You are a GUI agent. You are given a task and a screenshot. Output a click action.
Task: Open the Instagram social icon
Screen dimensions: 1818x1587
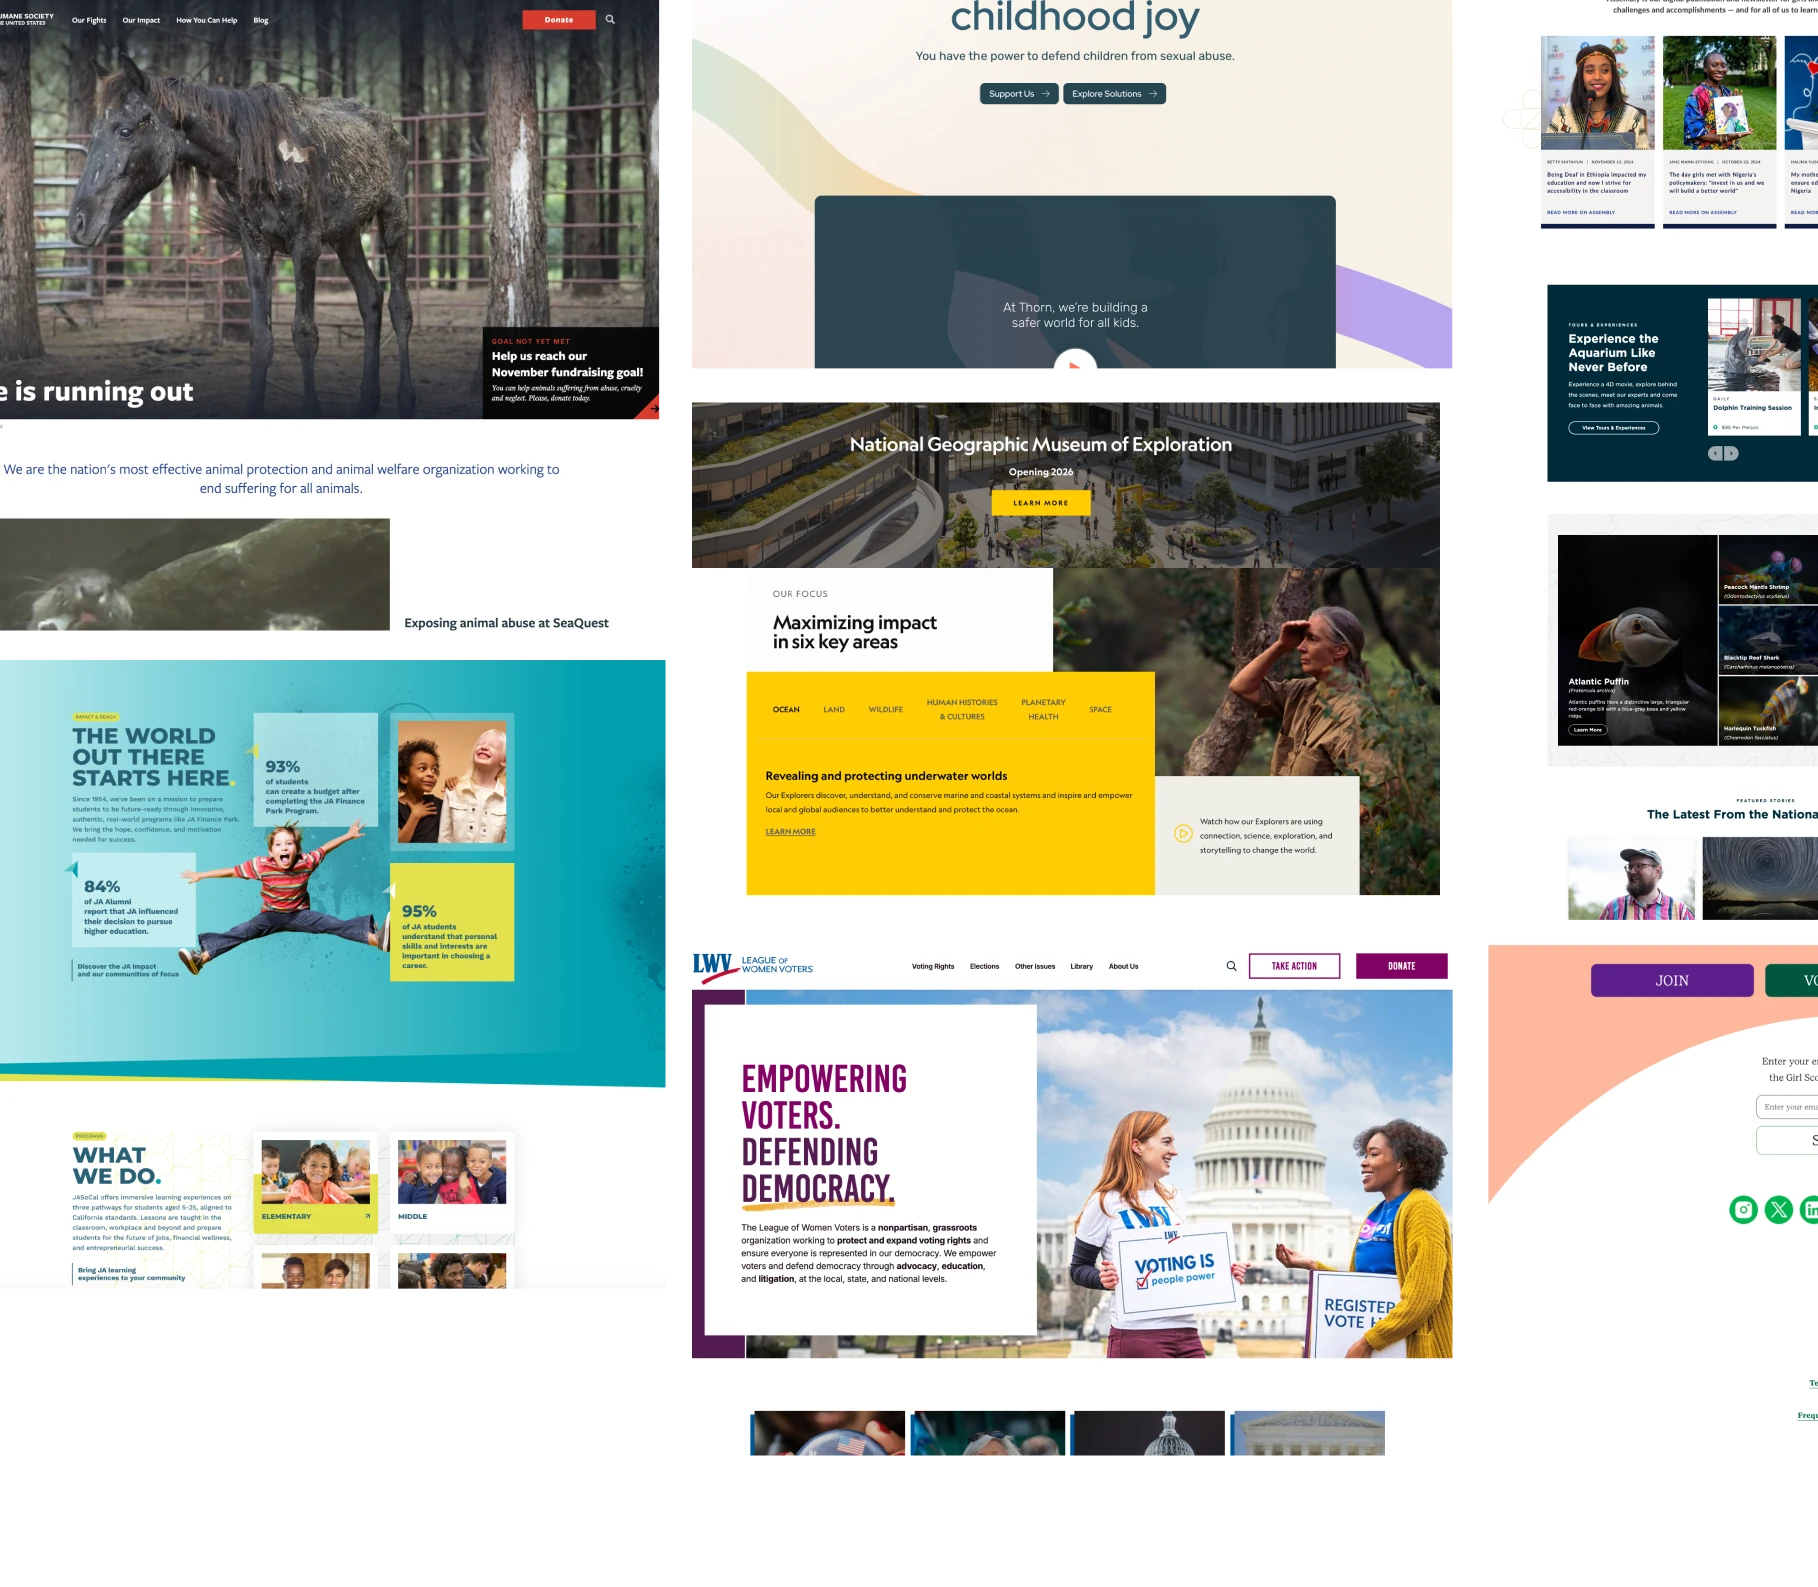click(1743, 1210)
